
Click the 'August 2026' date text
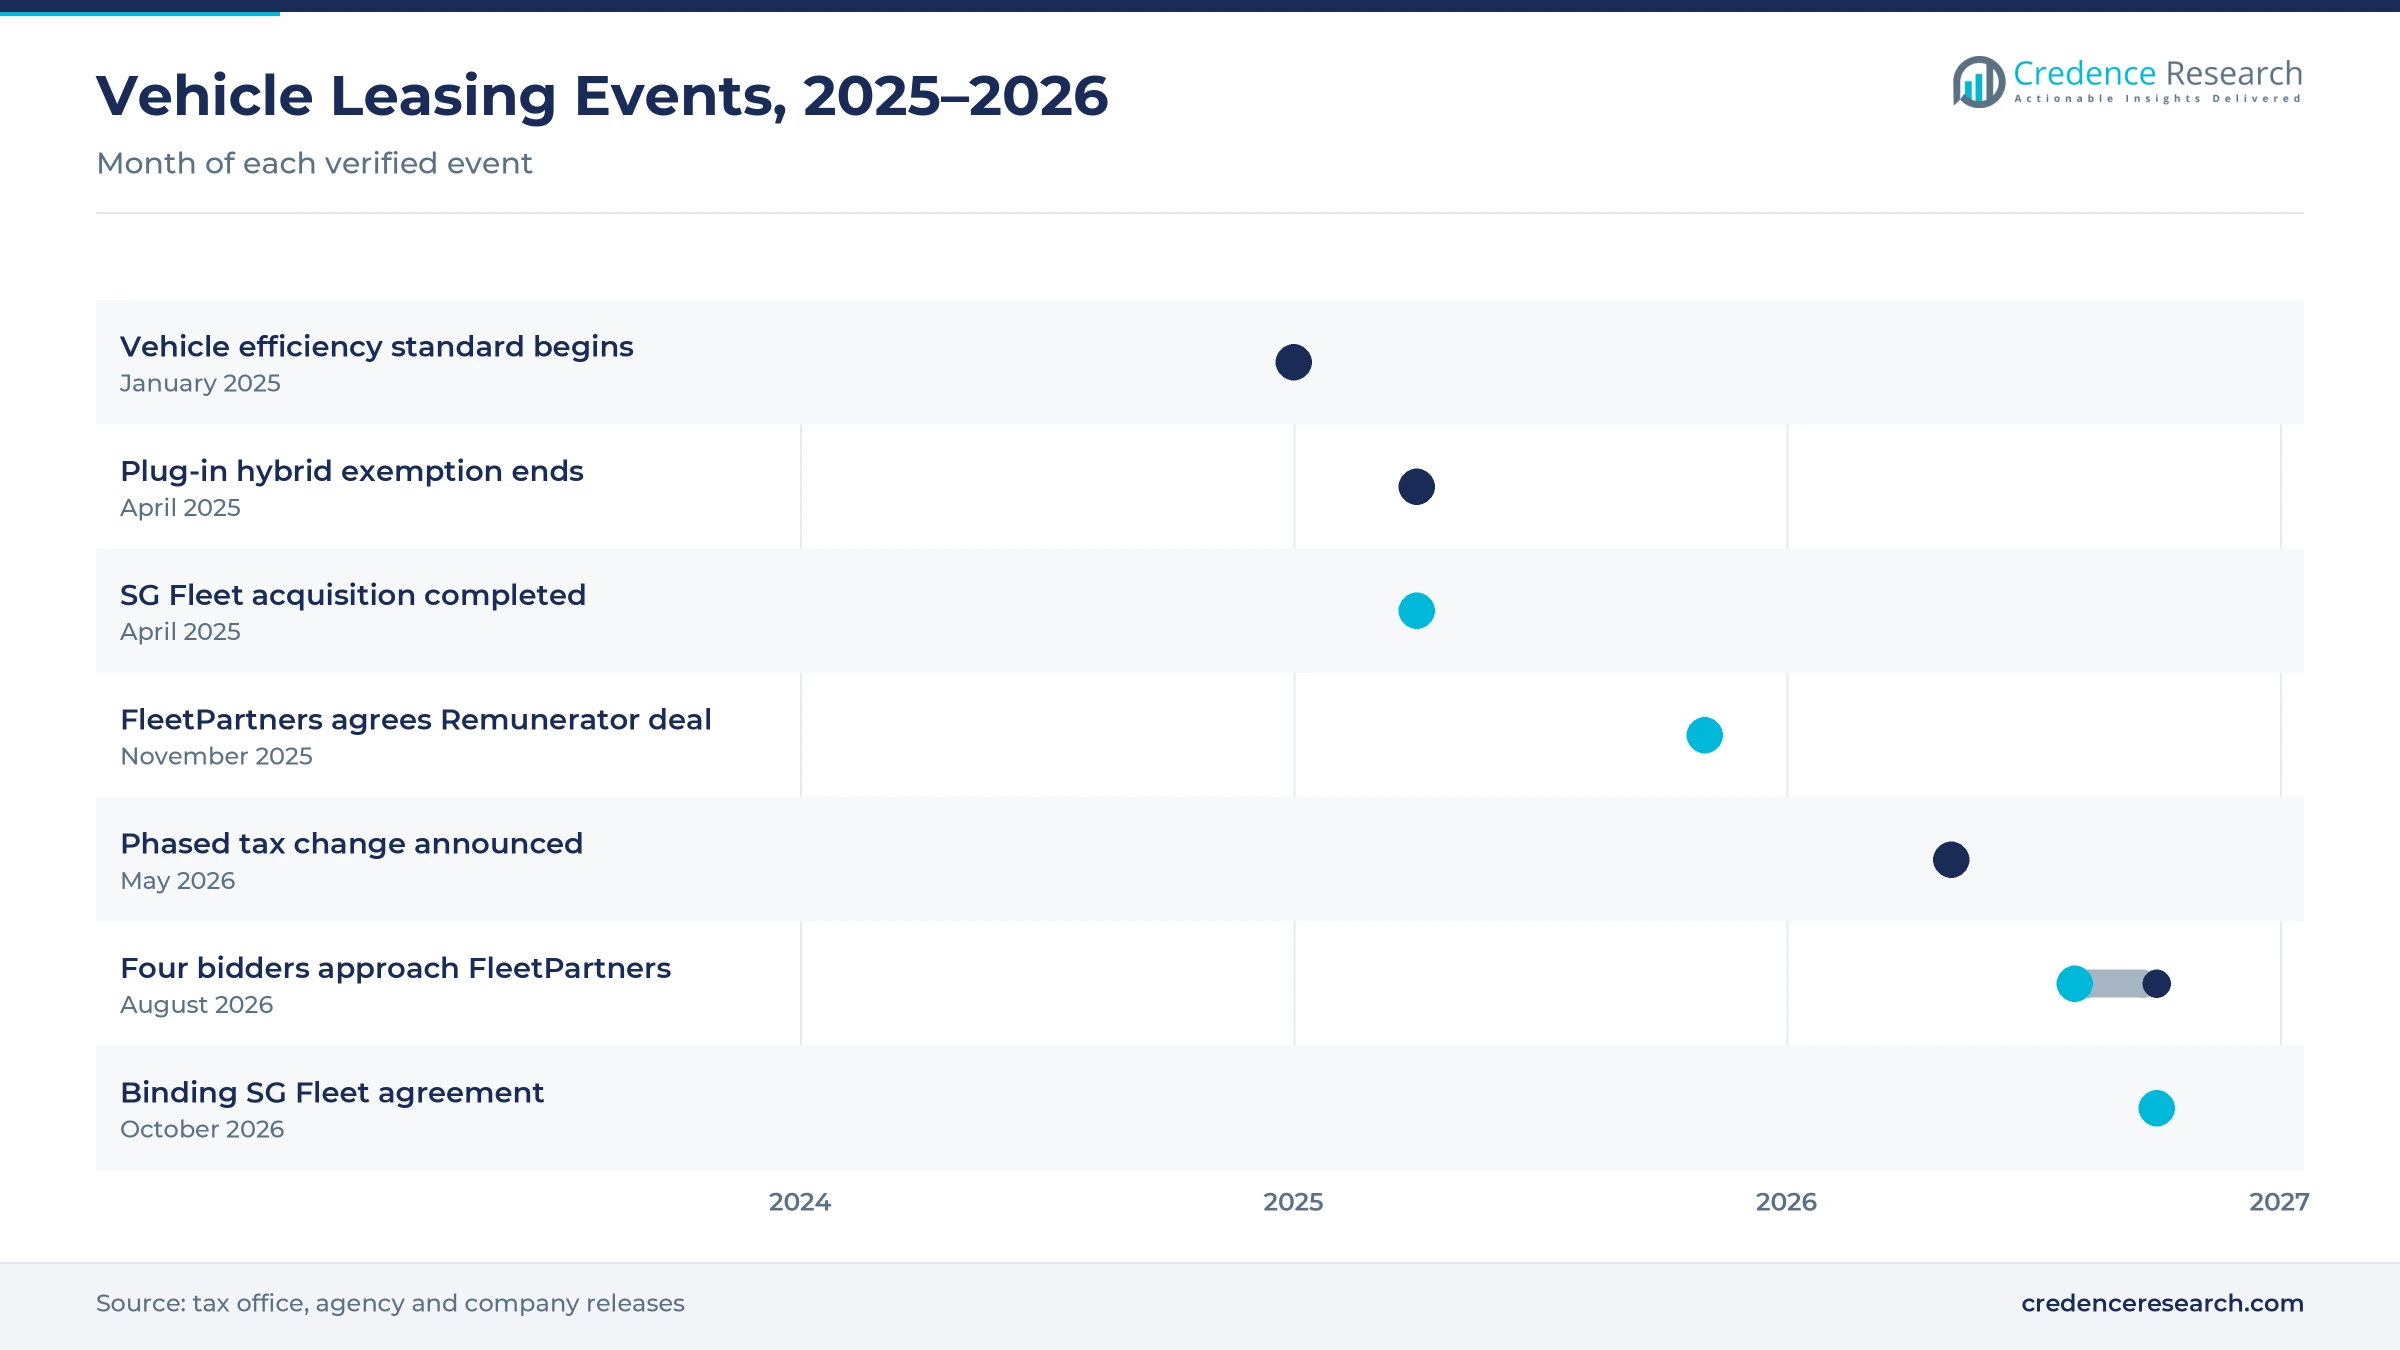click(x=197, y=1005)
